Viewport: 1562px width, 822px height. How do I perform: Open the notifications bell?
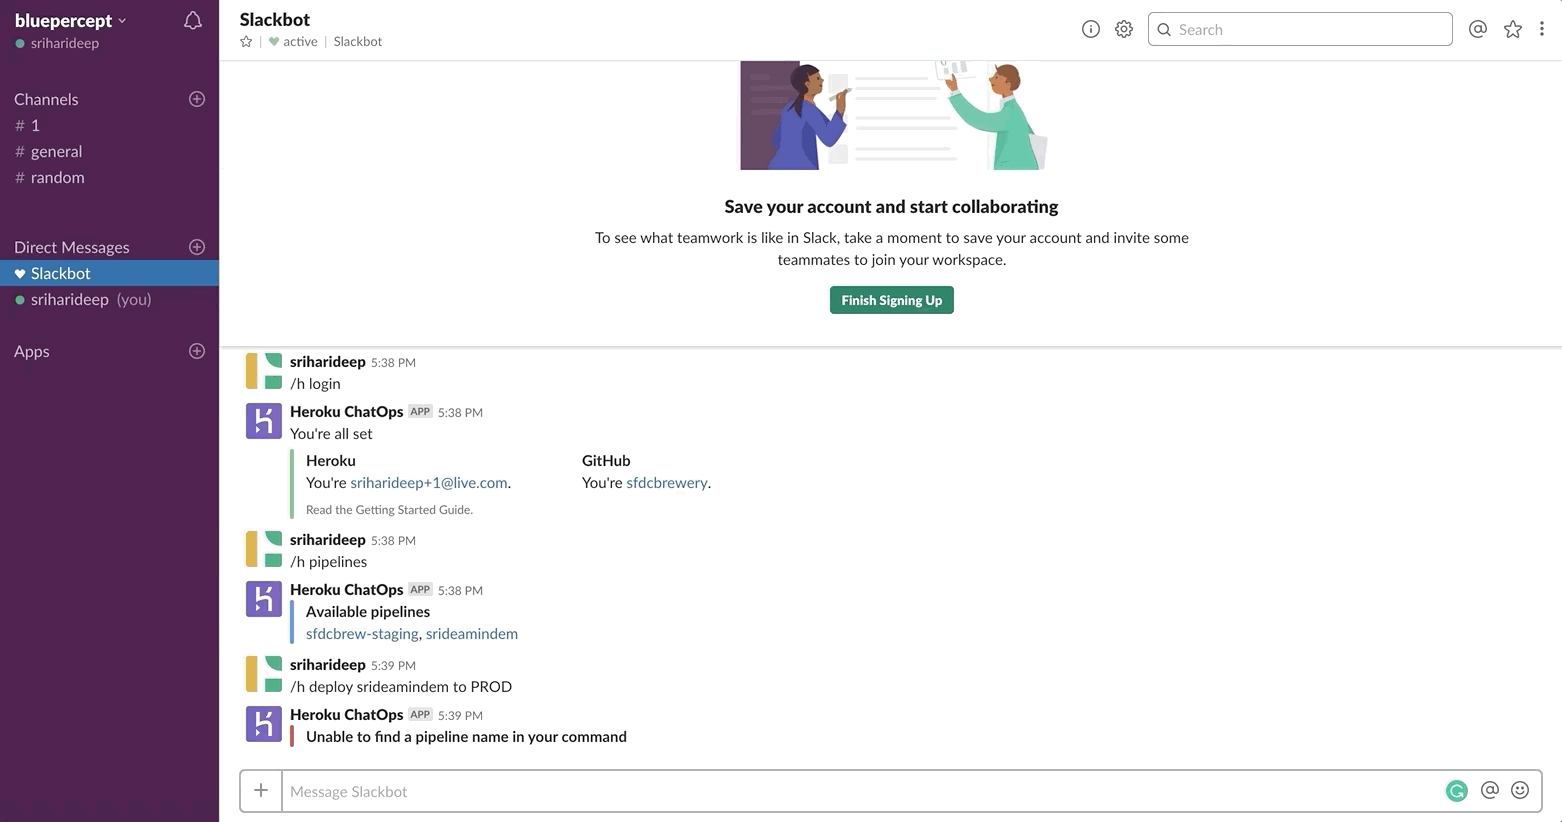click(x=193, y=21)
